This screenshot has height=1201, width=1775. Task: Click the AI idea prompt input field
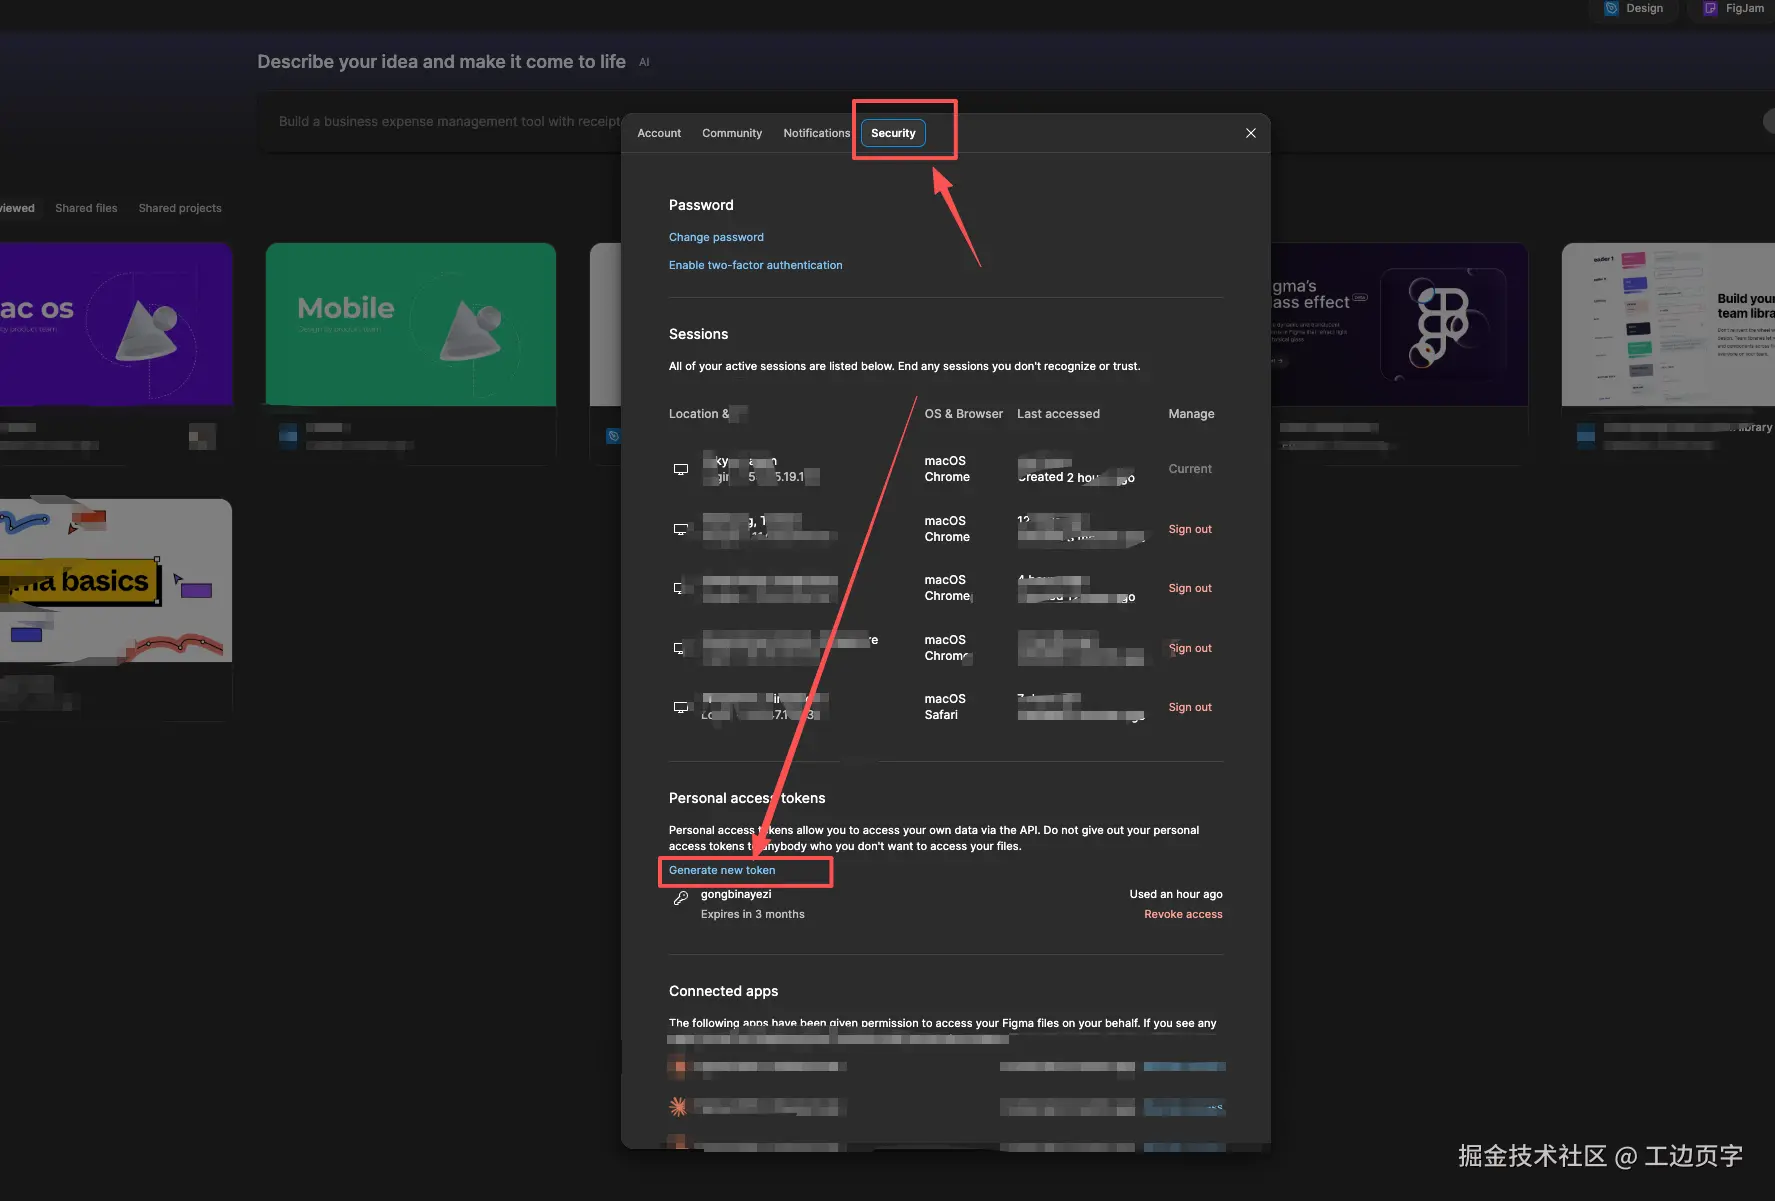pyautogui.click(x=440, y=122)
